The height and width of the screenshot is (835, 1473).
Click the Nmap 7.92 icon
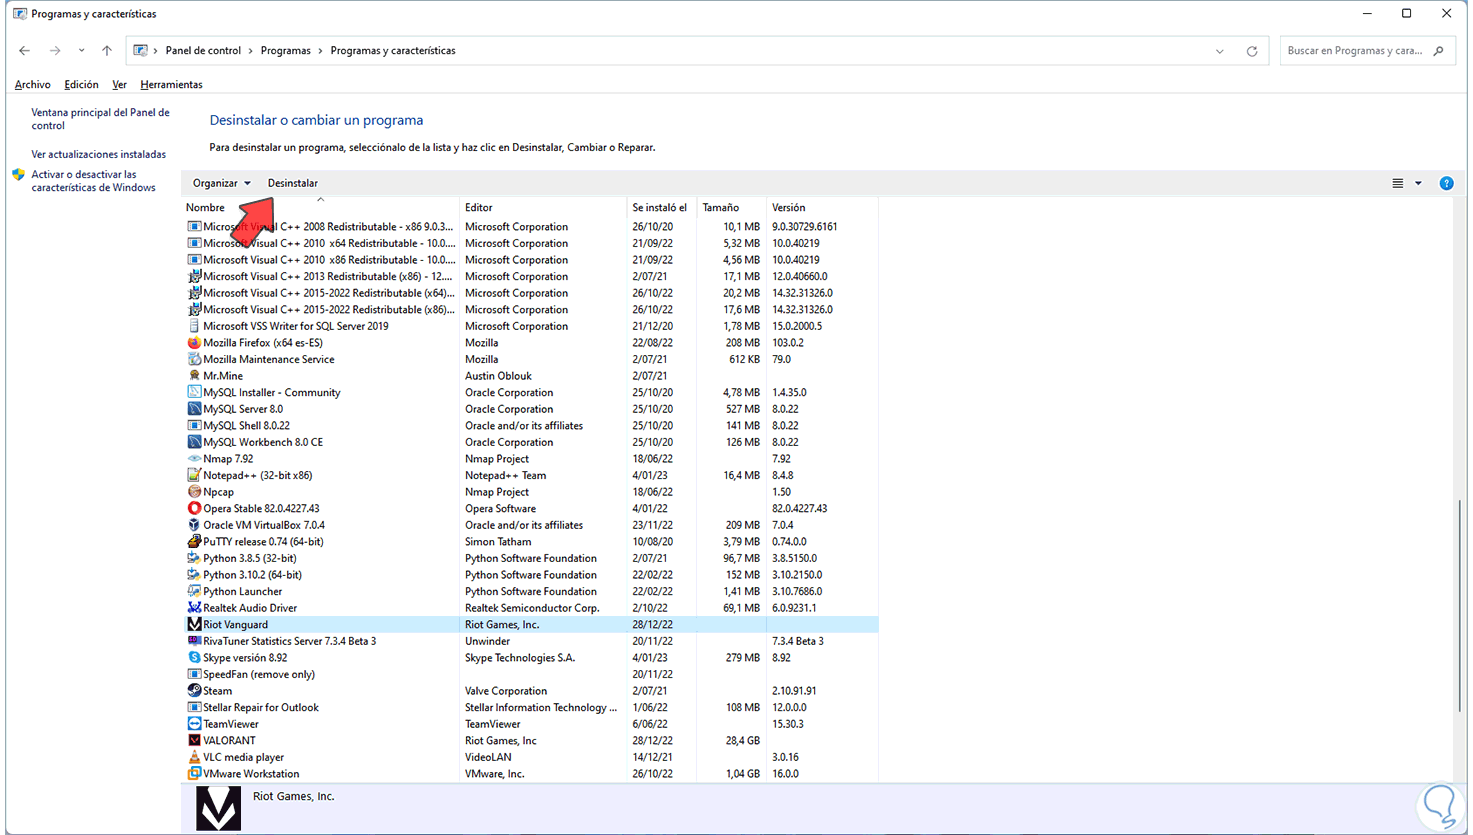(194, 459)
